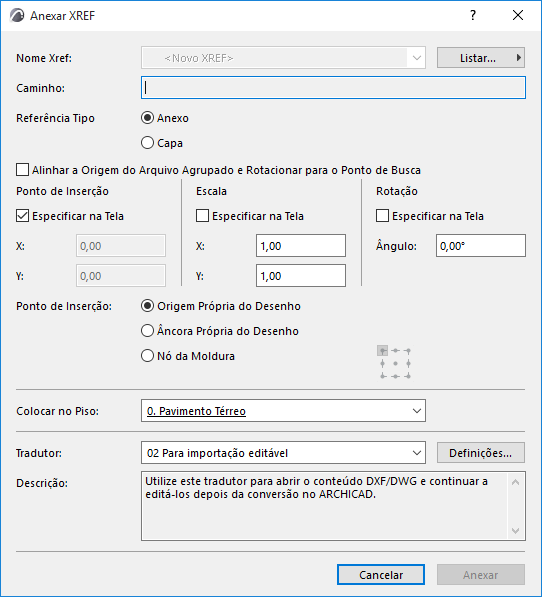The image size is (542, 597).
Task: Select the center node in the anchor grid
Action: pos(395,364)
